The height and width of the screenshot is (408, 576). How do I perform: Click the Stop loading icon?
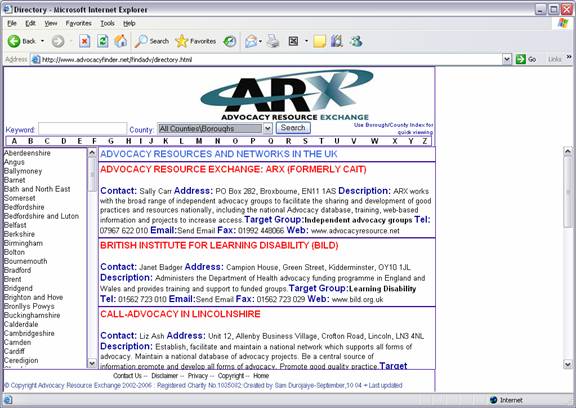point(84,41)
